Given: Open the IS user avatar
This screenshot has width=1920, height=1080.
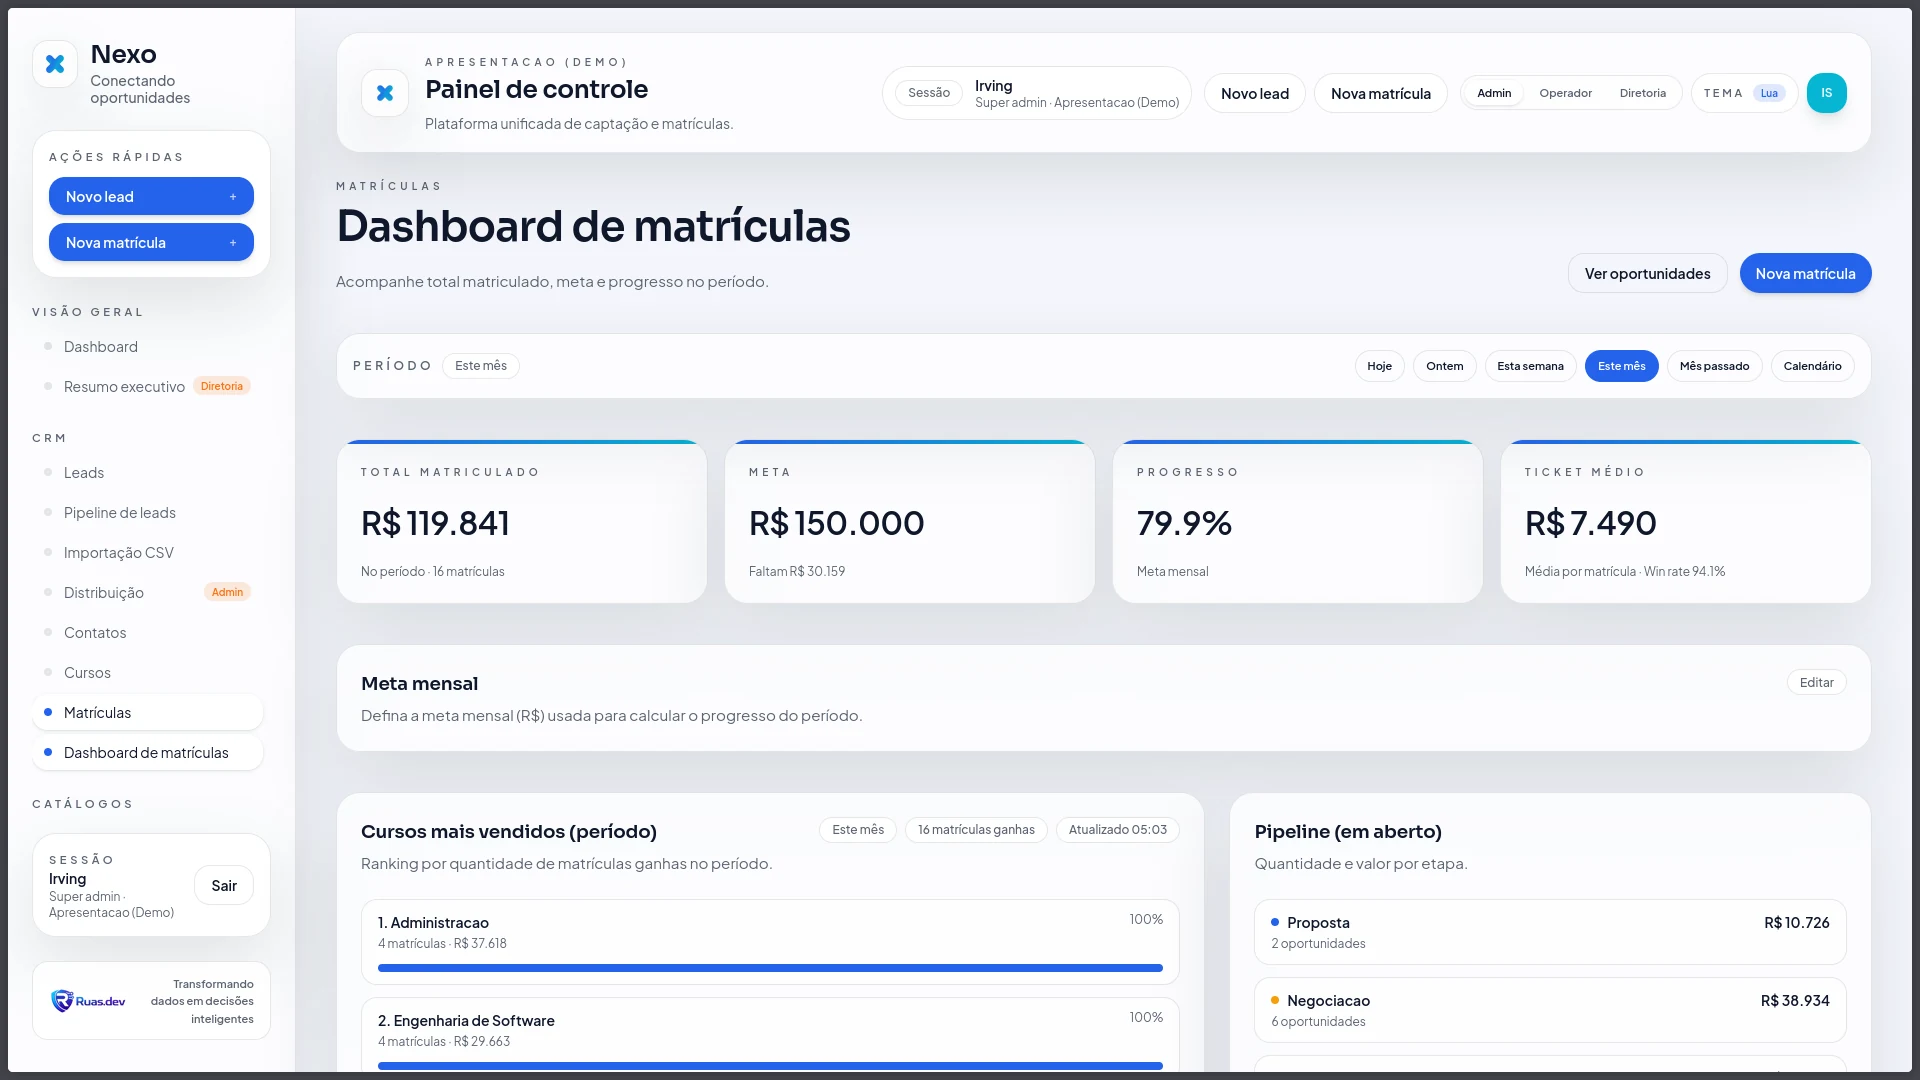Looking at the screenshot, I should click(1826, 93).
